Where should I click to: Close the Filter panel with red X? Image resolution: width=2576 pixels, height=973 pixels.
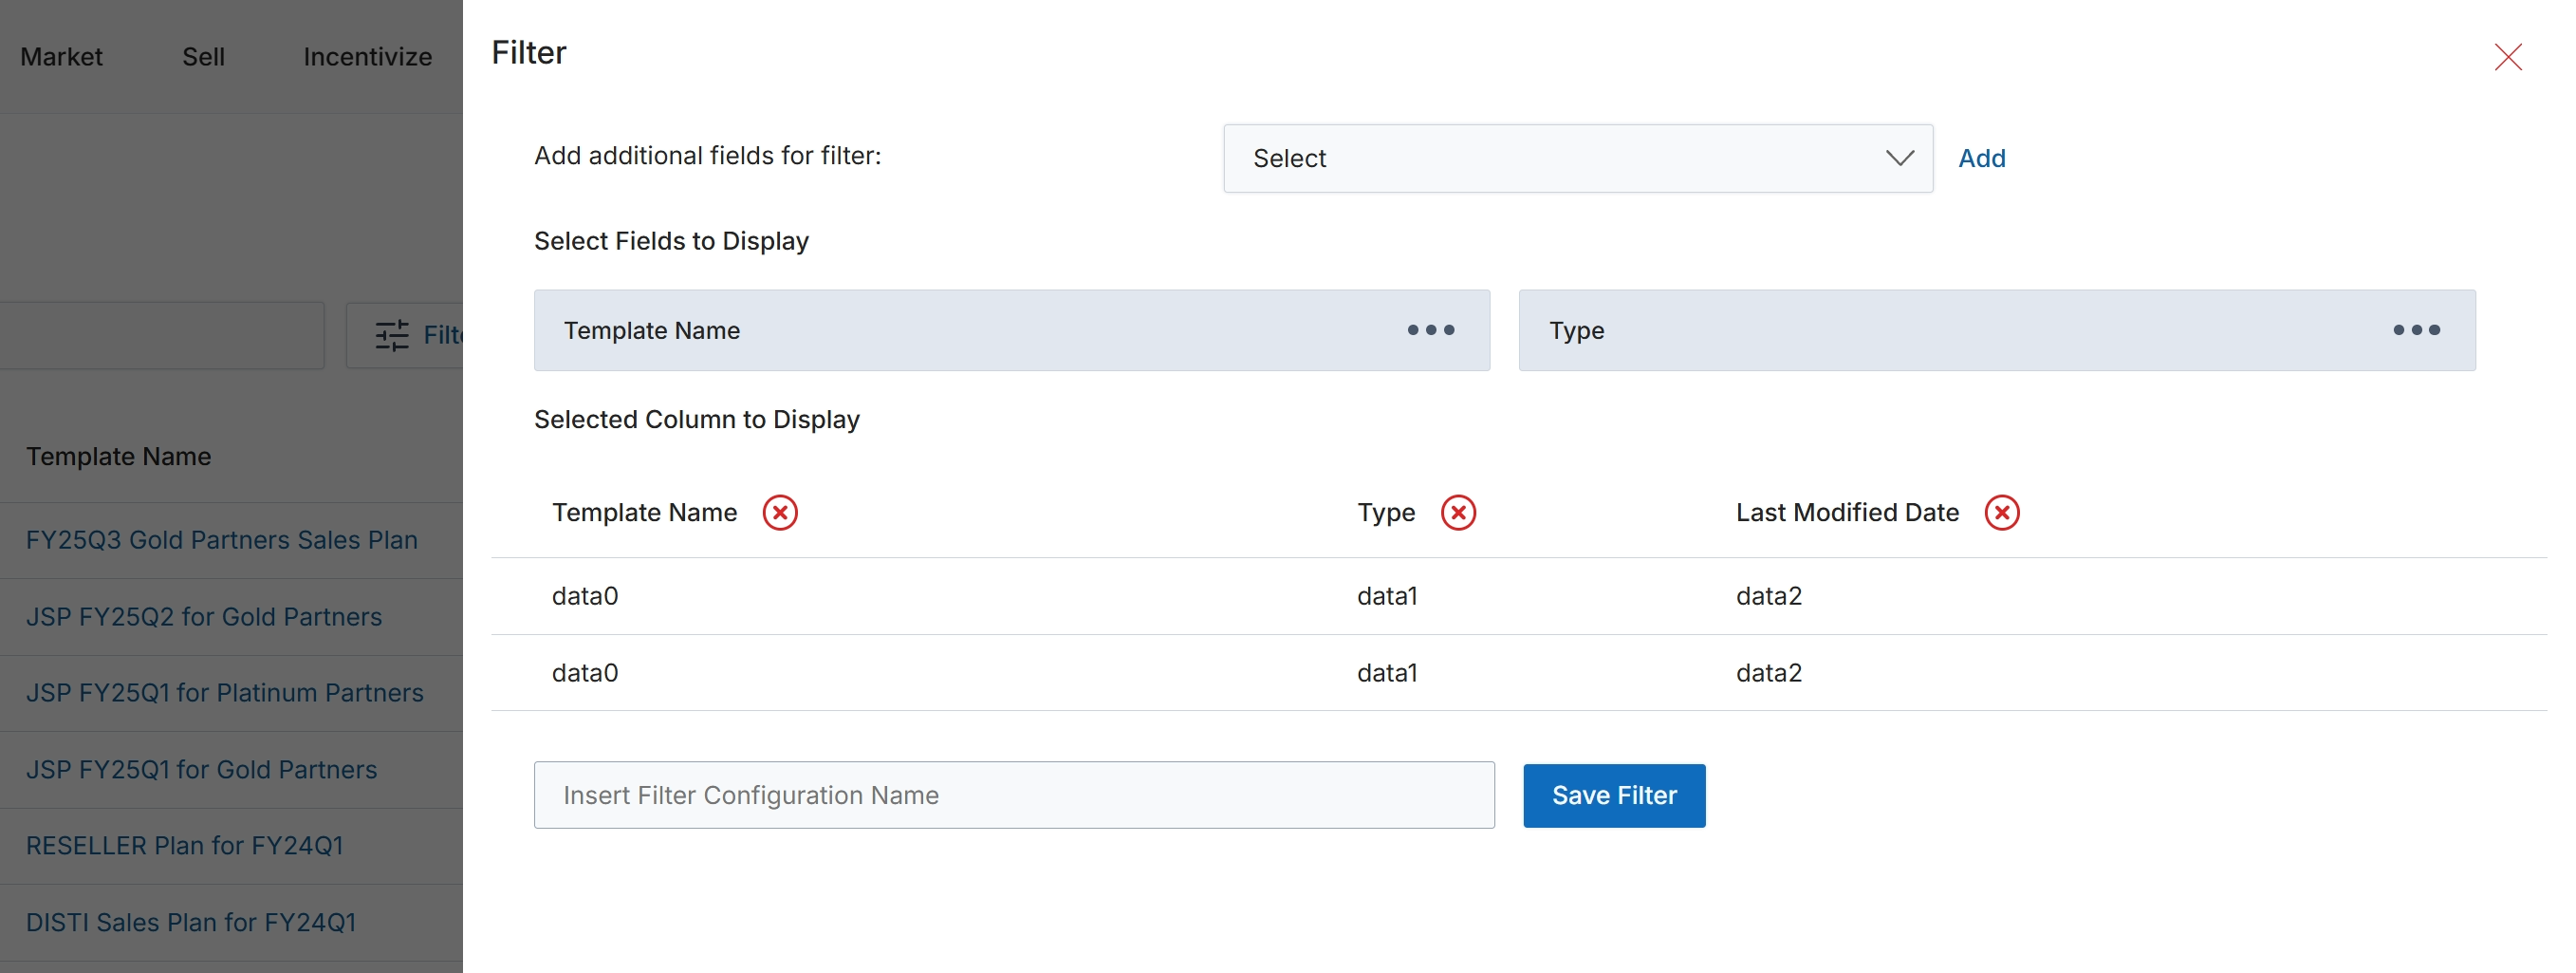2507,57
